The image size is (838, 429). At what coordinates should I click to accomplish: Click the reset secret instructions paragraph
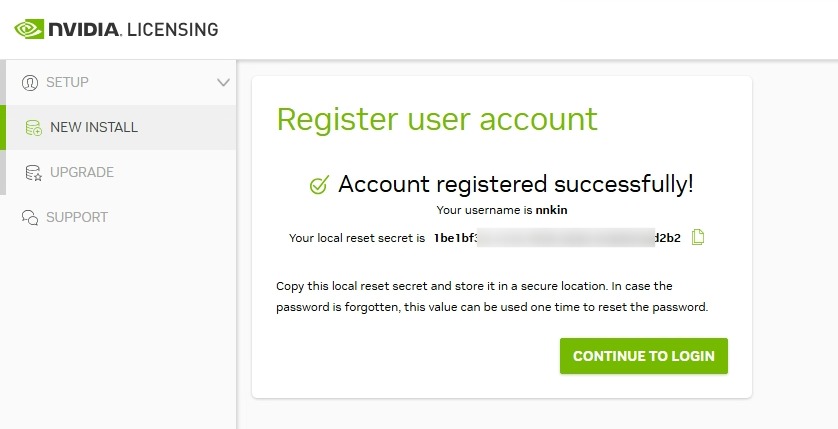coord(491,297)
